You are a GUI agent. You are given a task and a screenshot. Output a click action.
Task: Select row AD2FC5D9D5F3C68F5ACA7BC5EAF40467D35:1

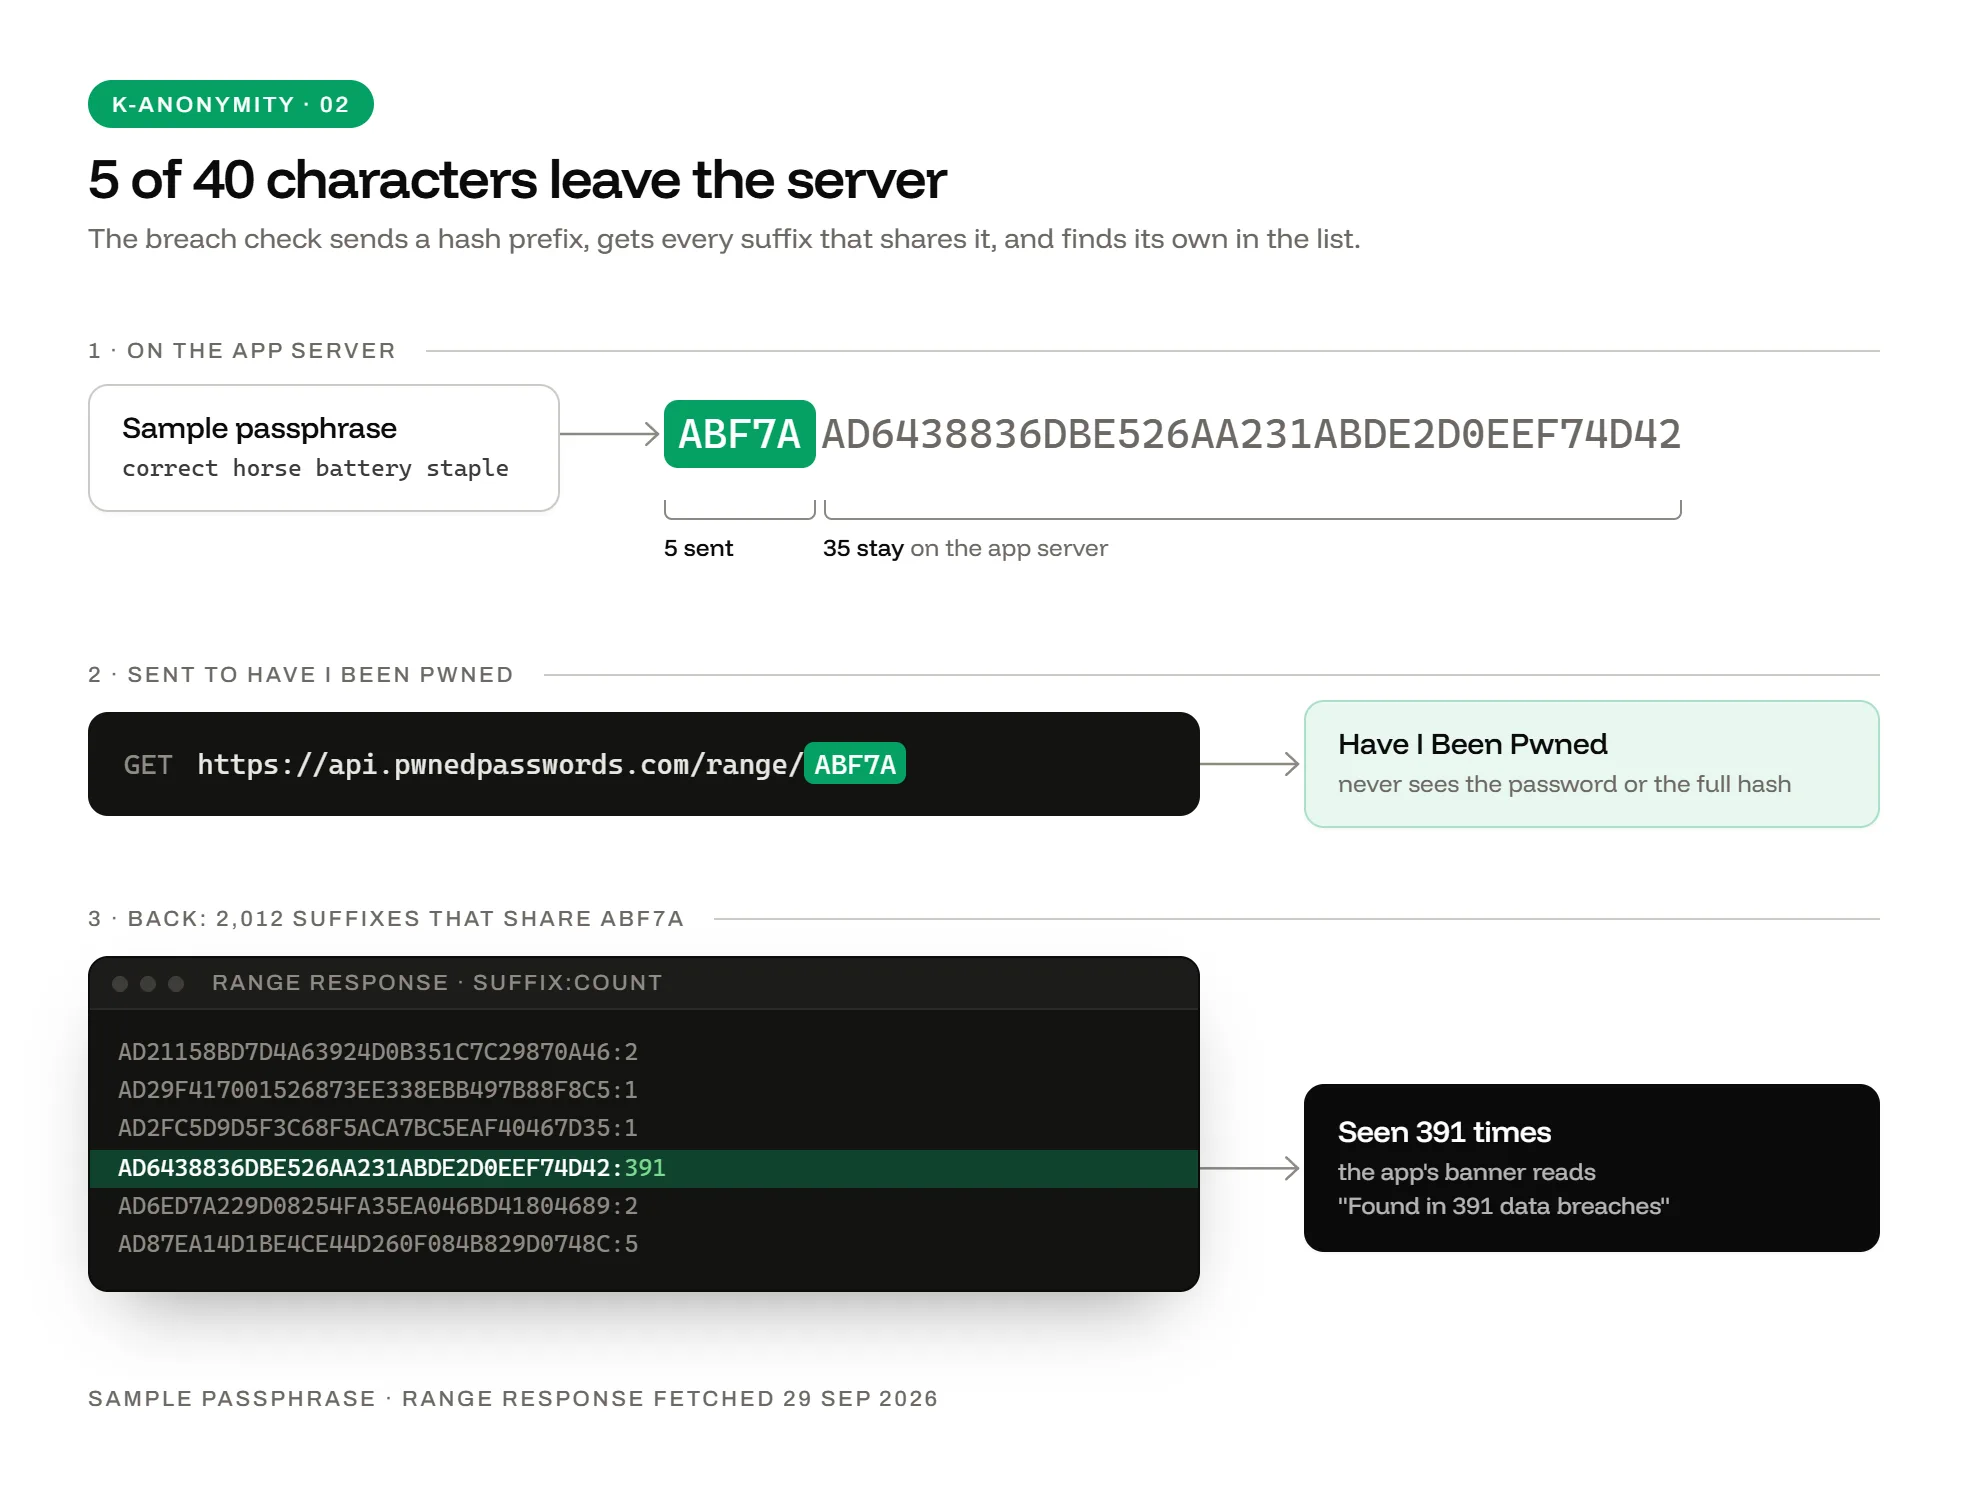click(644, 1128)
